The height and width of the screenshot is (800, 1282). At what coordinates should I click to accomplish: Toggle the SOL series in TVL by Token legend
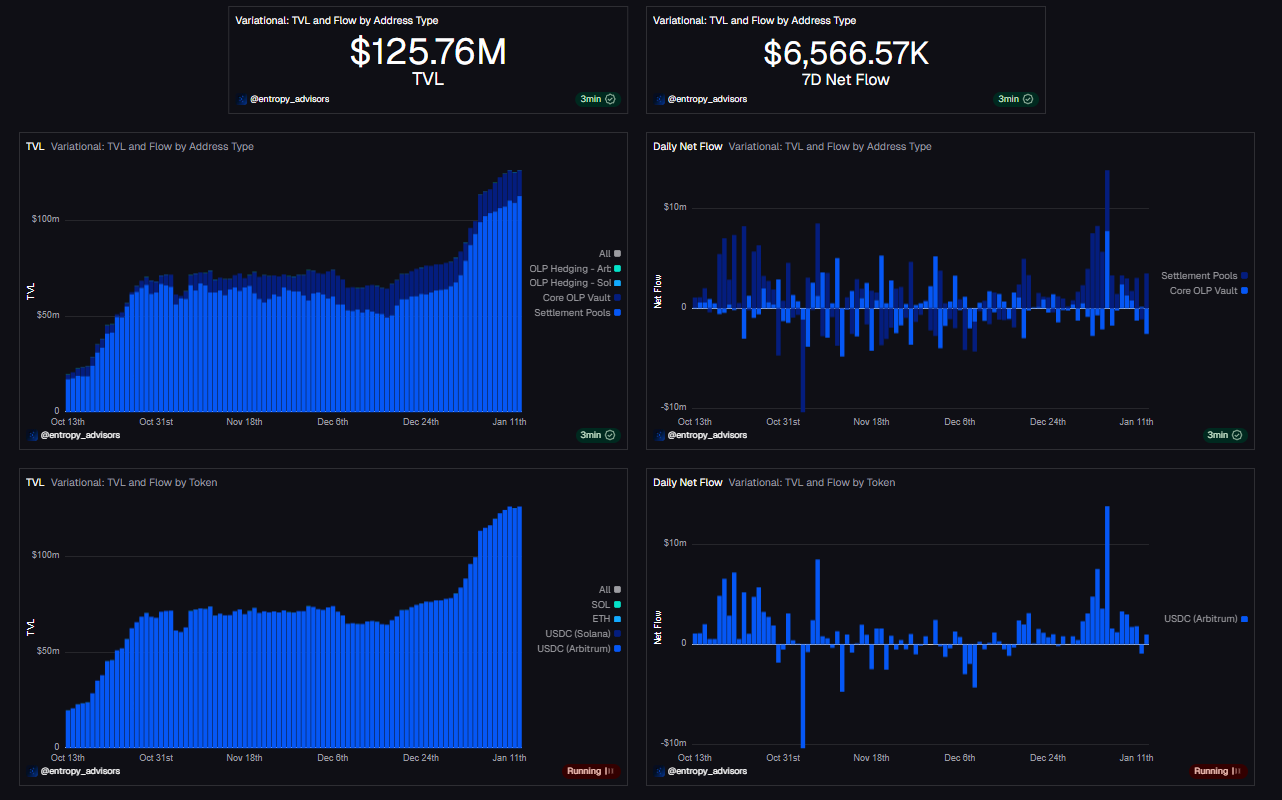click(606, 605)
